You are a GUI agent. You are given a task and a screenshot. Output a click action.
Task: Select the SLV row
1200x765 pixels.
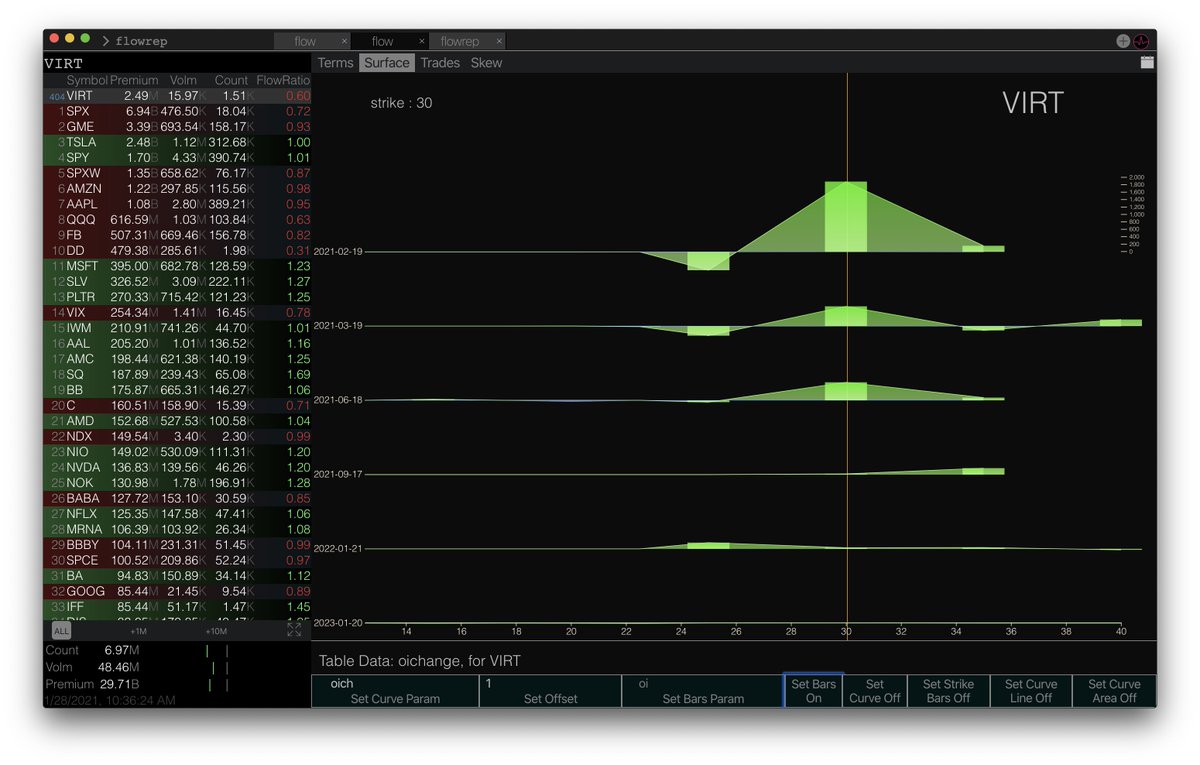[x=177, y=282]
